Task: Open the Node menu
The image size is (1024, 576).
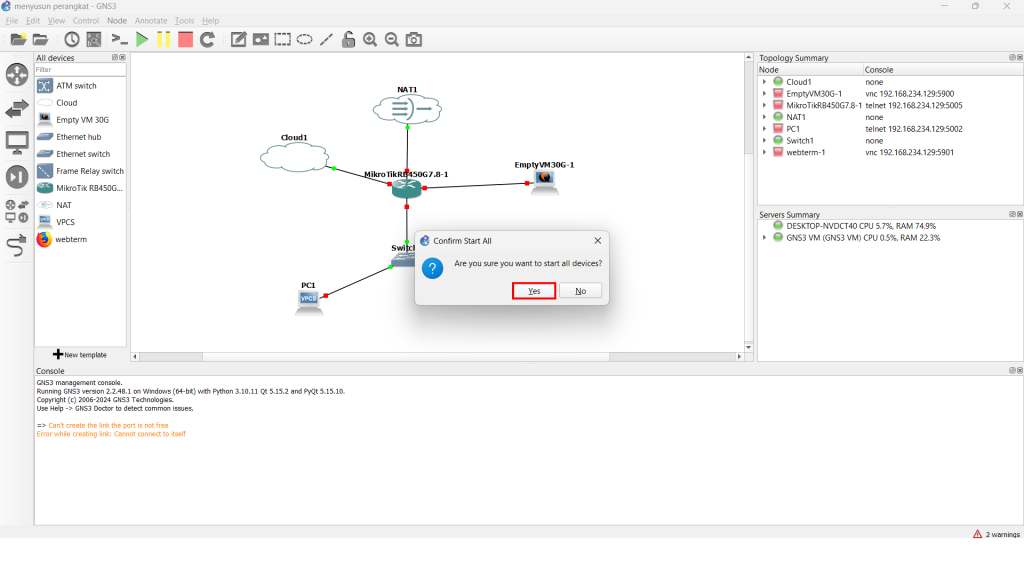Action: [117, 20]
